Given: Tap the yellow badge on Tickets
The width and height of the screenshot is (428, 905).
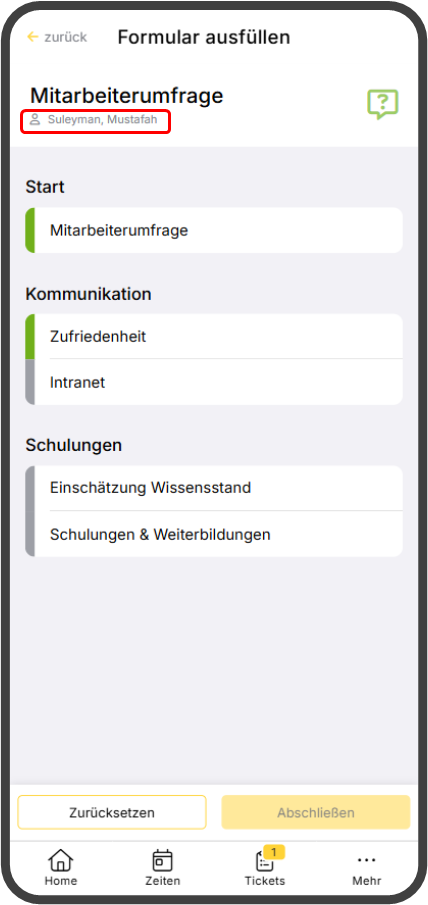Looking at the screenshot, I should [274, 852].
